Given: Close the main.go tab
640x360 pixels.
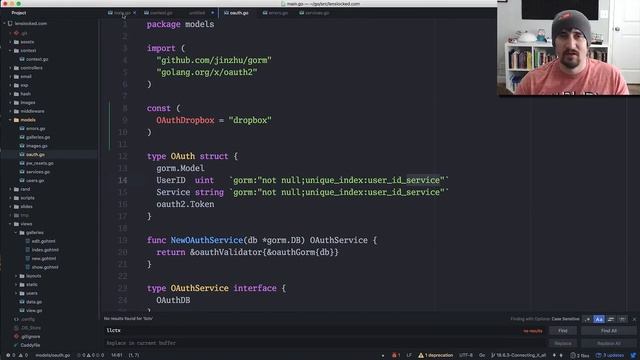Looking at the screenshot, I should pos(134,13).
